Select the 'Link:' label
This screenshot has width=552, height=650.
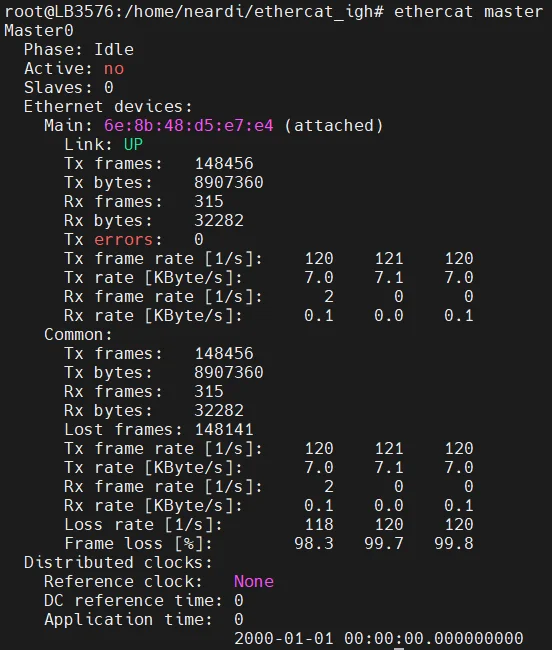(88, 145)
